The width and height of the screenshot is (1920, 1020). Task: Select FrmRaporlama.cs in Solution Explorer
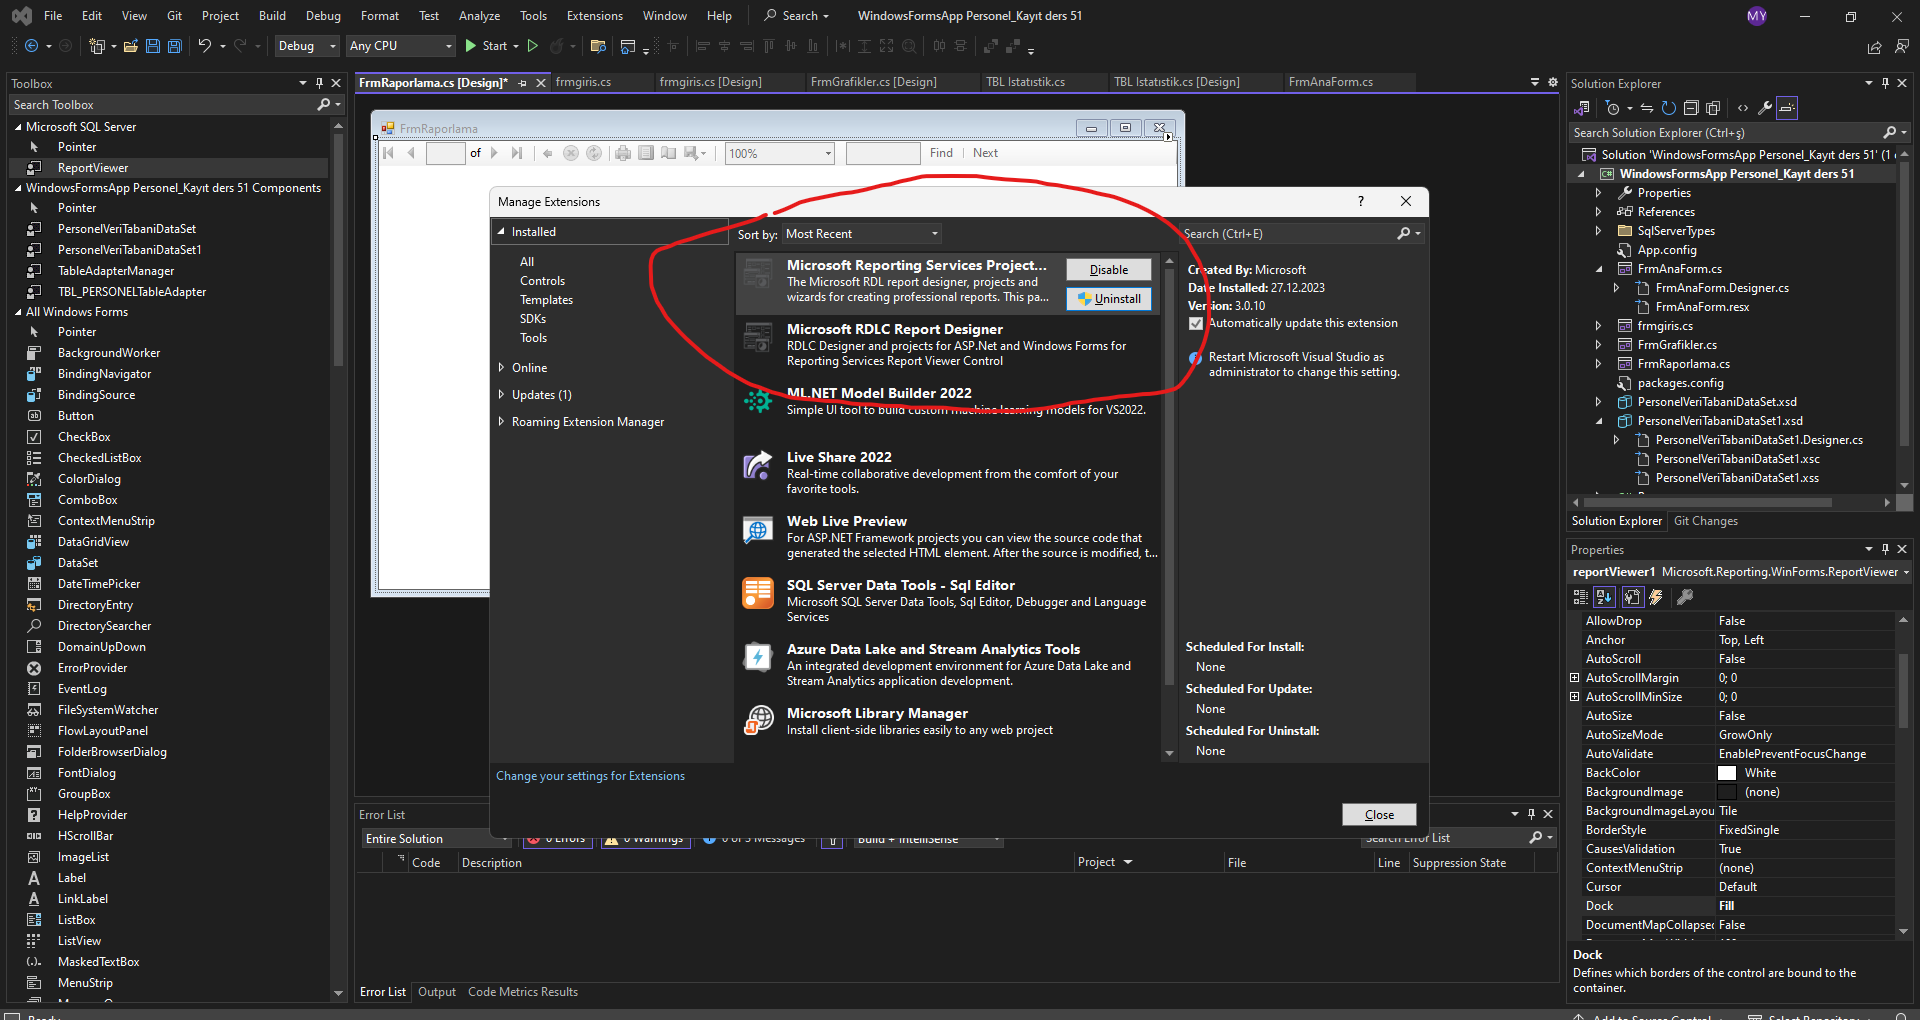pyautogui.click(x=1684, y=364)
